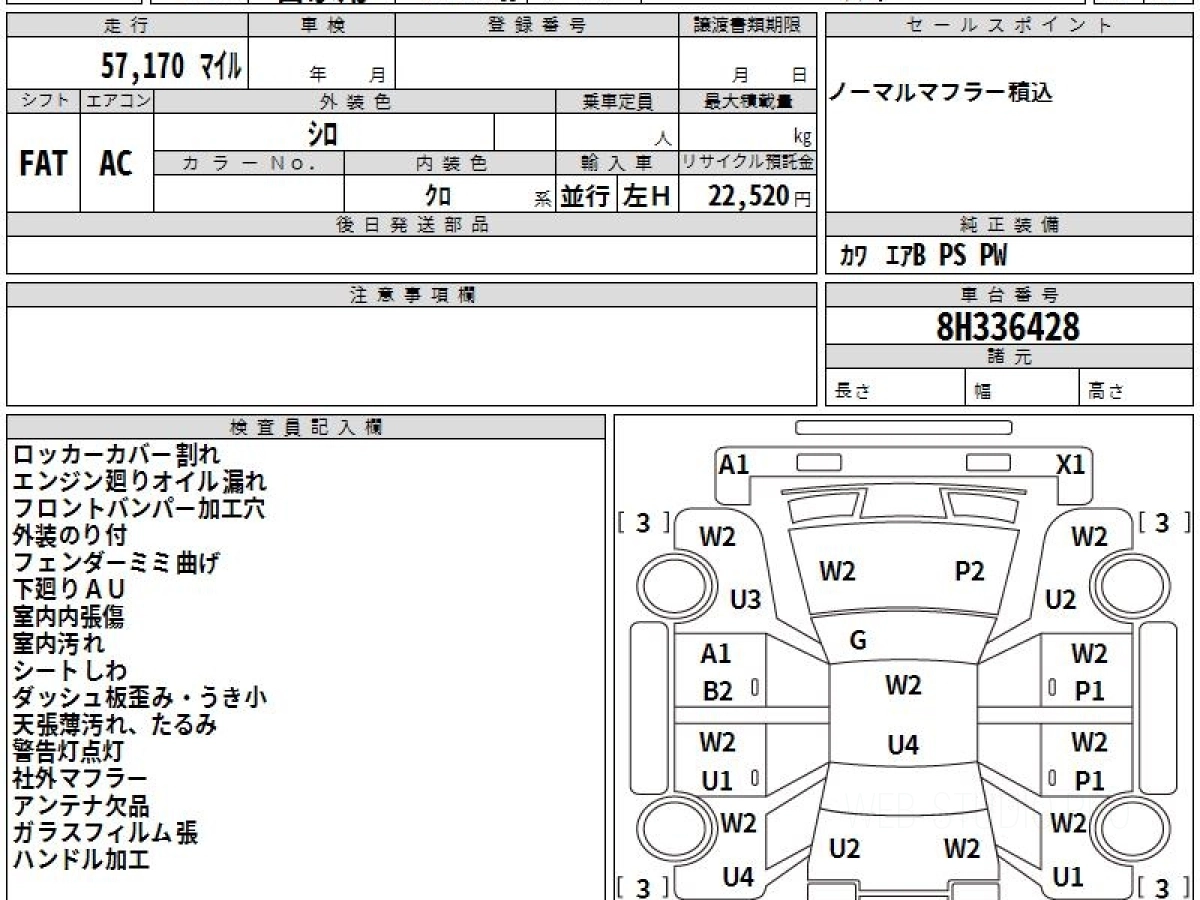Click the 純正装備 header

(x=1009, y=225)
